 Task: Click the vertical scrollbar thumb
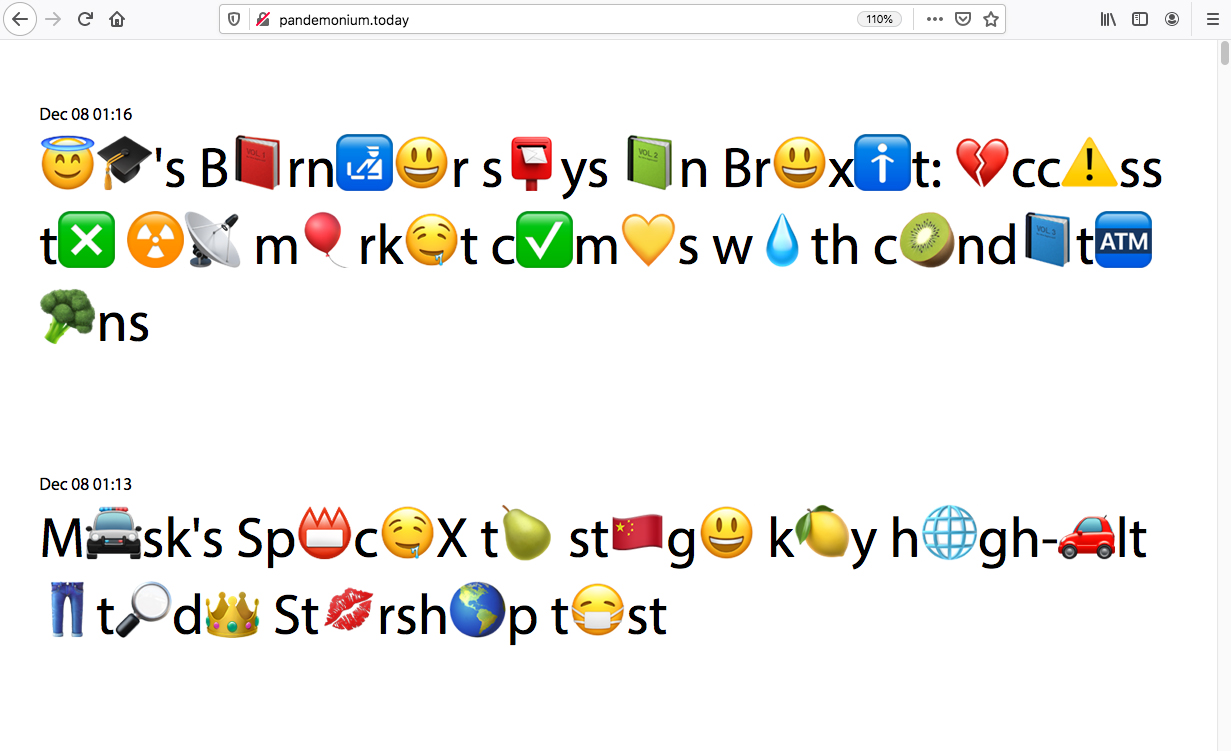(x=1224, y=54)
